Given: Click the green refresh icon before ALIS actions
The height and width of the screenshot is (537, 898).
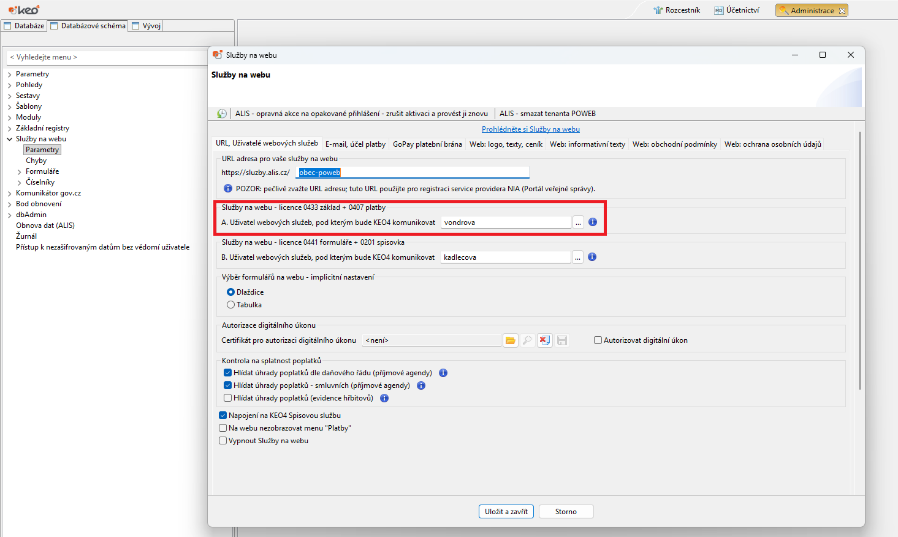Looking at the screenshot, I should pyautogui.click(x=222, y=113).
